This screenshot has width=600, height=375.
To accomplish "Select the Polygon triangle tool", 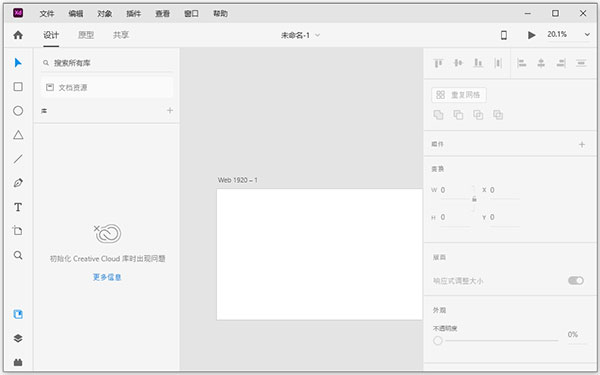I will point(18,135).
